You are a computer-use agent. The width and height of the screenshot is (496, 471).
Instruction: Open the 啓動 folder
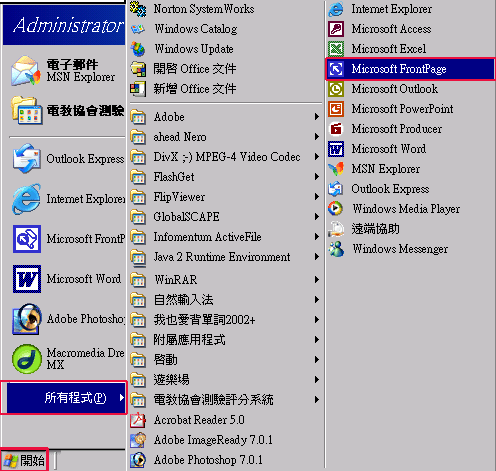[225, 360]
